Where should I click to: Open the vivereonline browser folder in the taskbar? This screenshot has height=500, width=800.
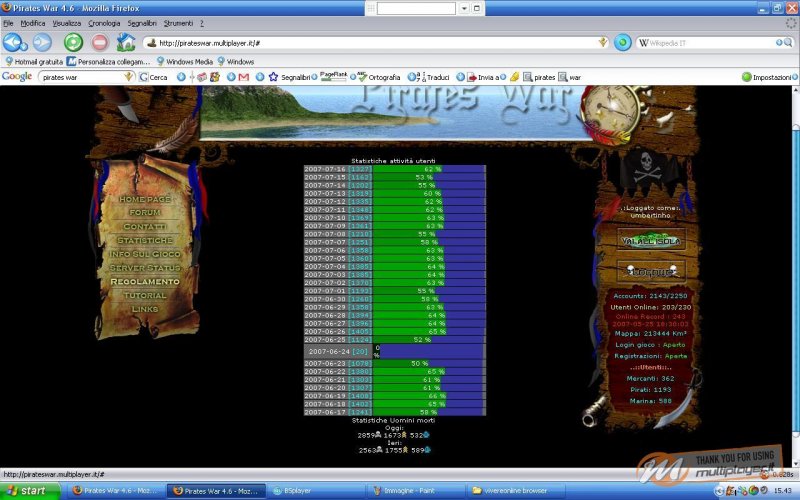coord(515,491)
